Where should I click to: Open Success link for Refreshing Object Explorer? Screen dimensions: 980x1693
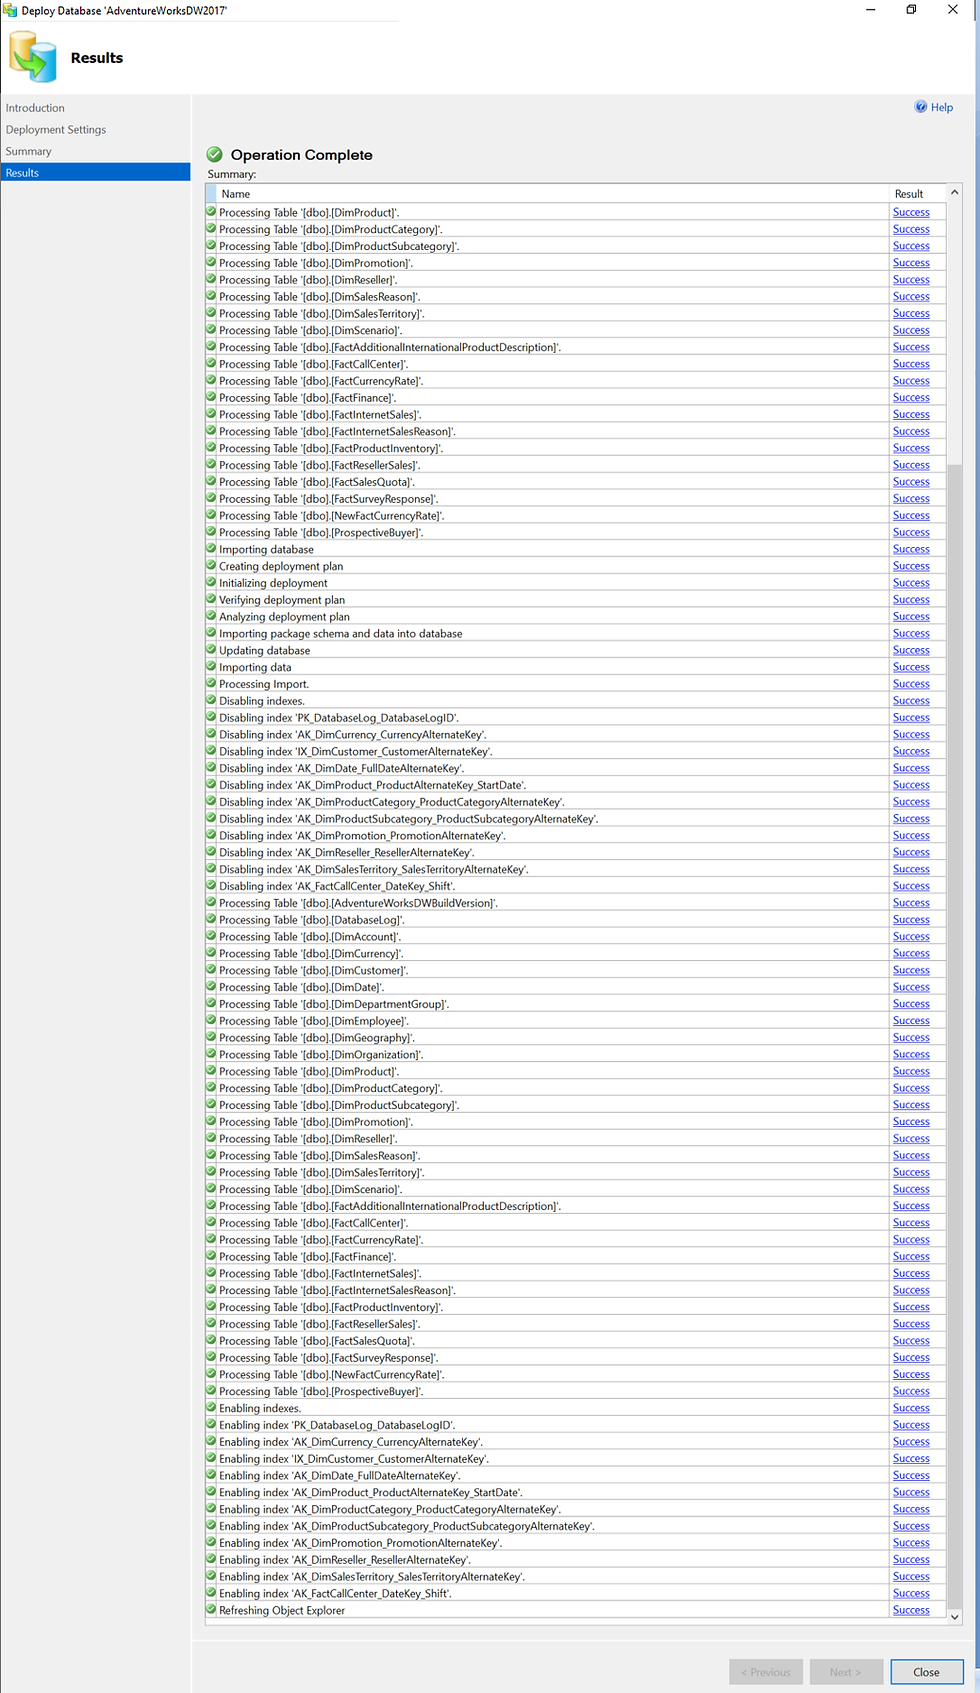[x=911, y=1610]
